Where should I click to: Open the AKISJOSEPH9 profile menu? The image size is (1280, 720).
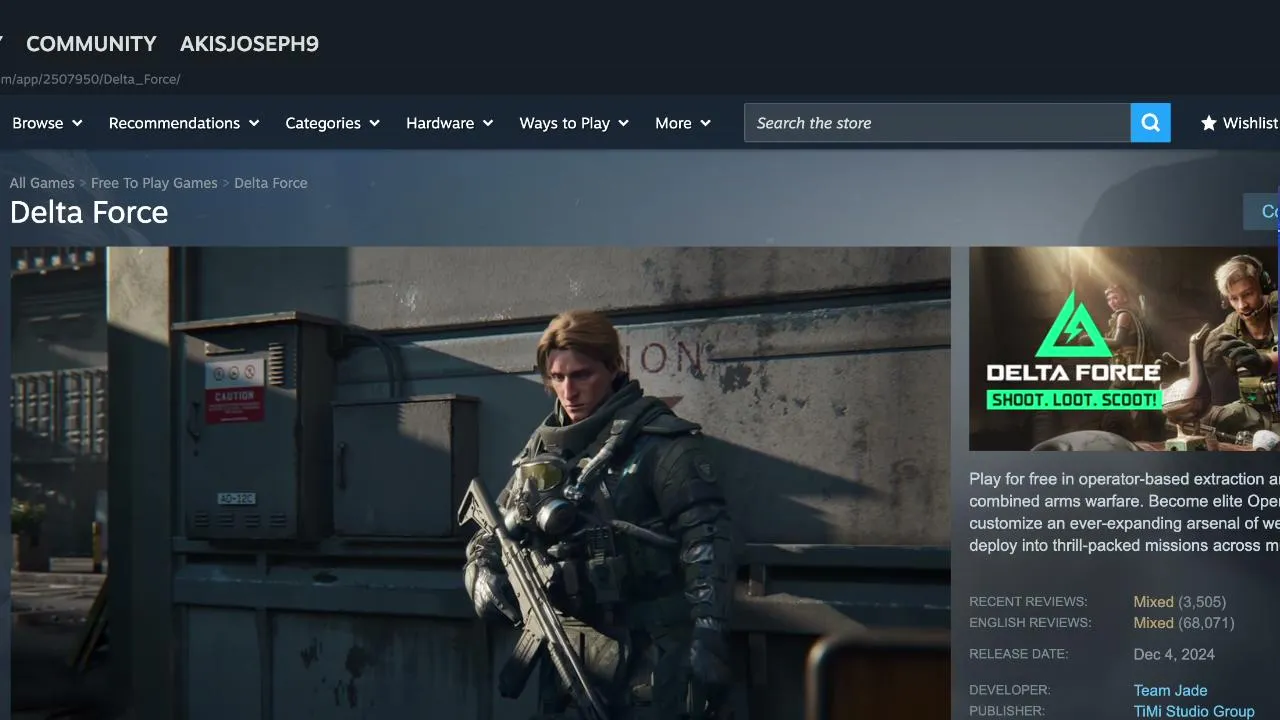click(249, 44)
